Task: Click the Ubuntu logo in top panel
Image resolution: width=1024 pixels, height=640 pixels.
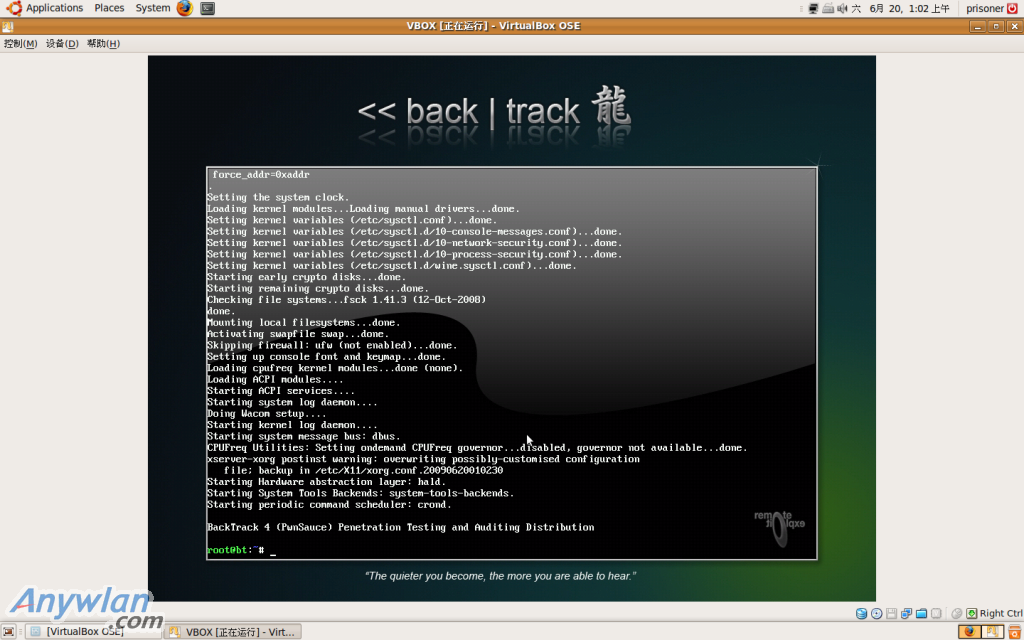Action: tap(14, 8)
